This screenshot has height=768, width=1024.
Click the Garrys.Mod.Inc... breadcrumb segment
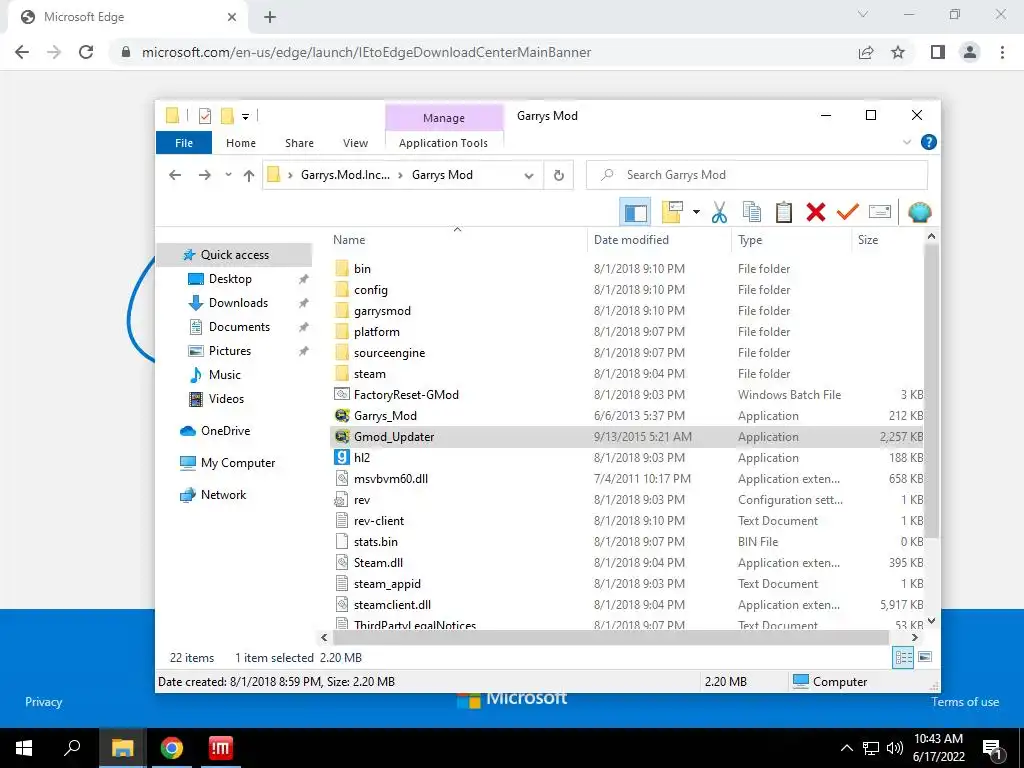tap(345, 175)
